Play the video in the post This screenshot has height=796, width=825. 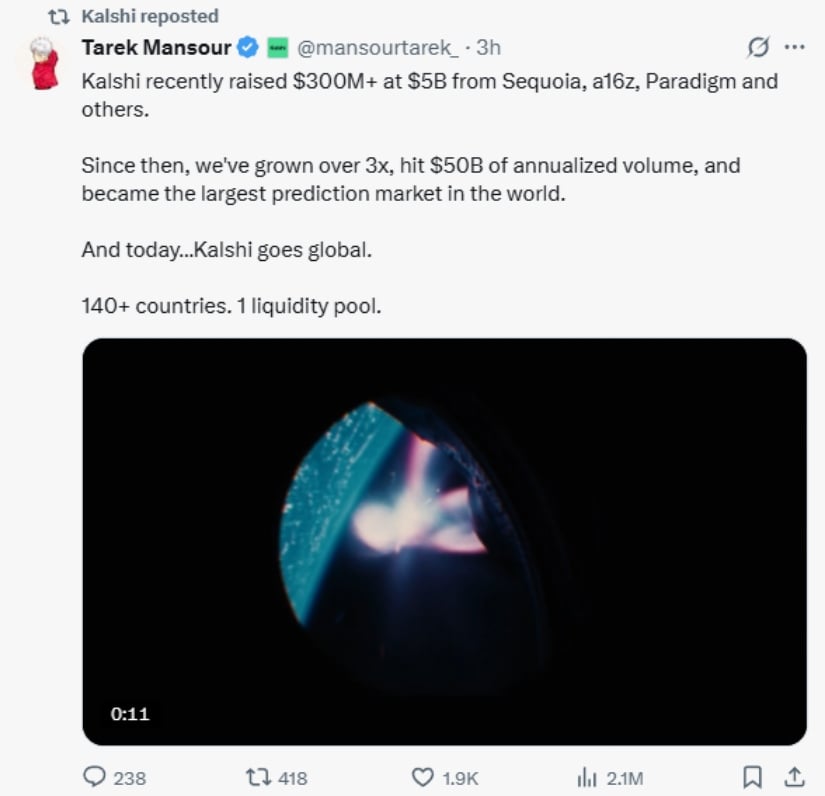[444, 541]
